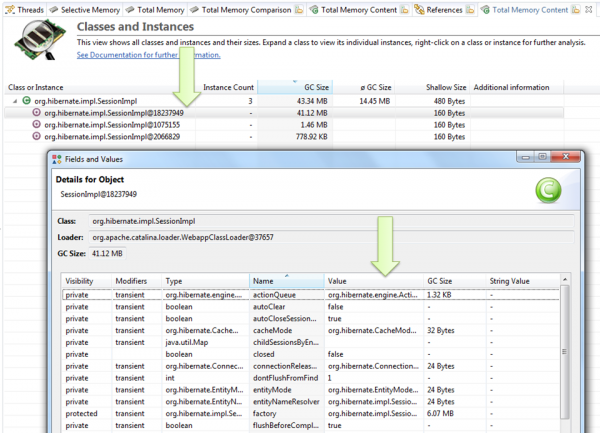This screenshot has width=600, height=433.
Task: Select the factory field row
Action: 310,413
